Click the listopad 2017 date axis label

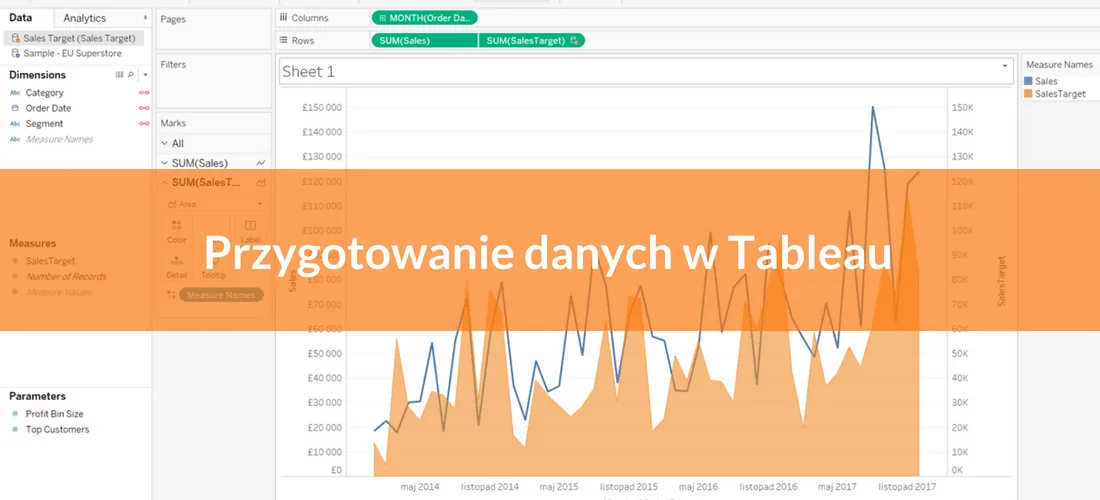[907, 486]
